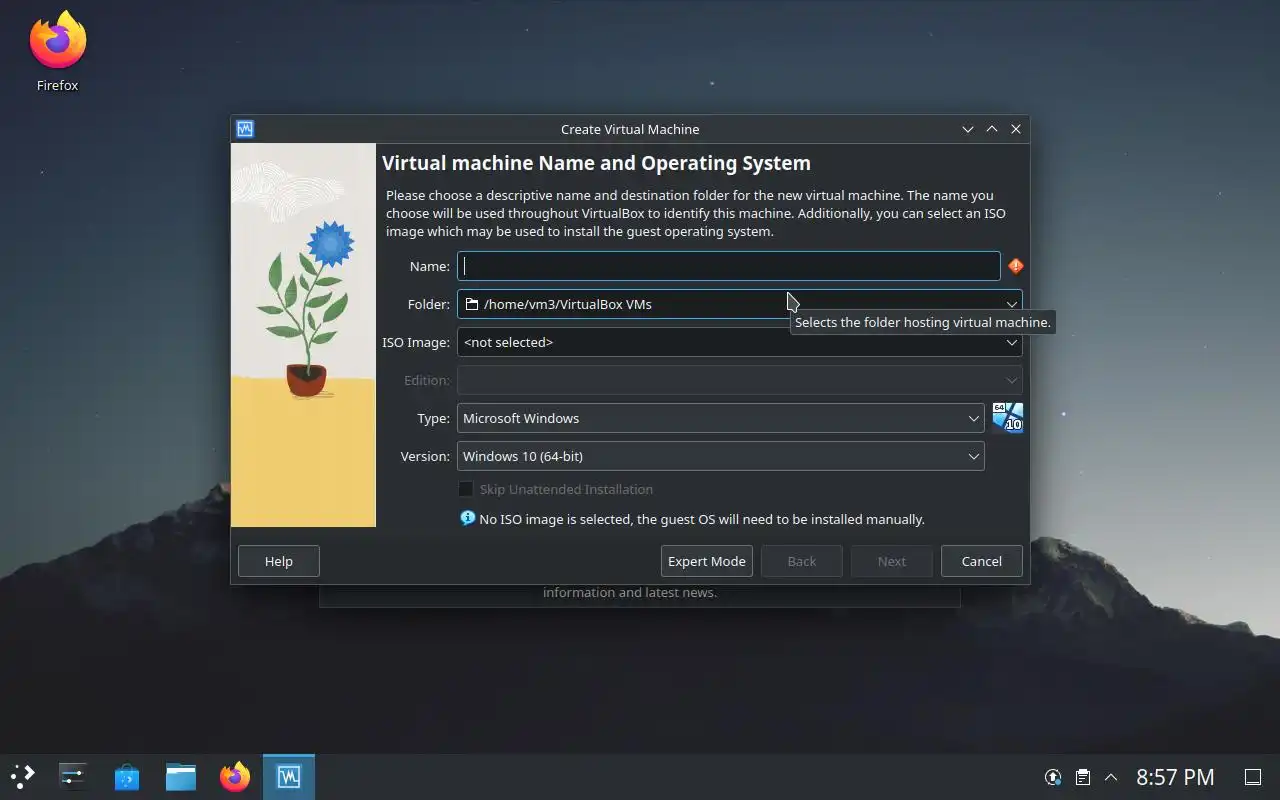This screenshot has width=1280, height=800.
Task: Switch to Expert Mode
Action: pos(707,561)
